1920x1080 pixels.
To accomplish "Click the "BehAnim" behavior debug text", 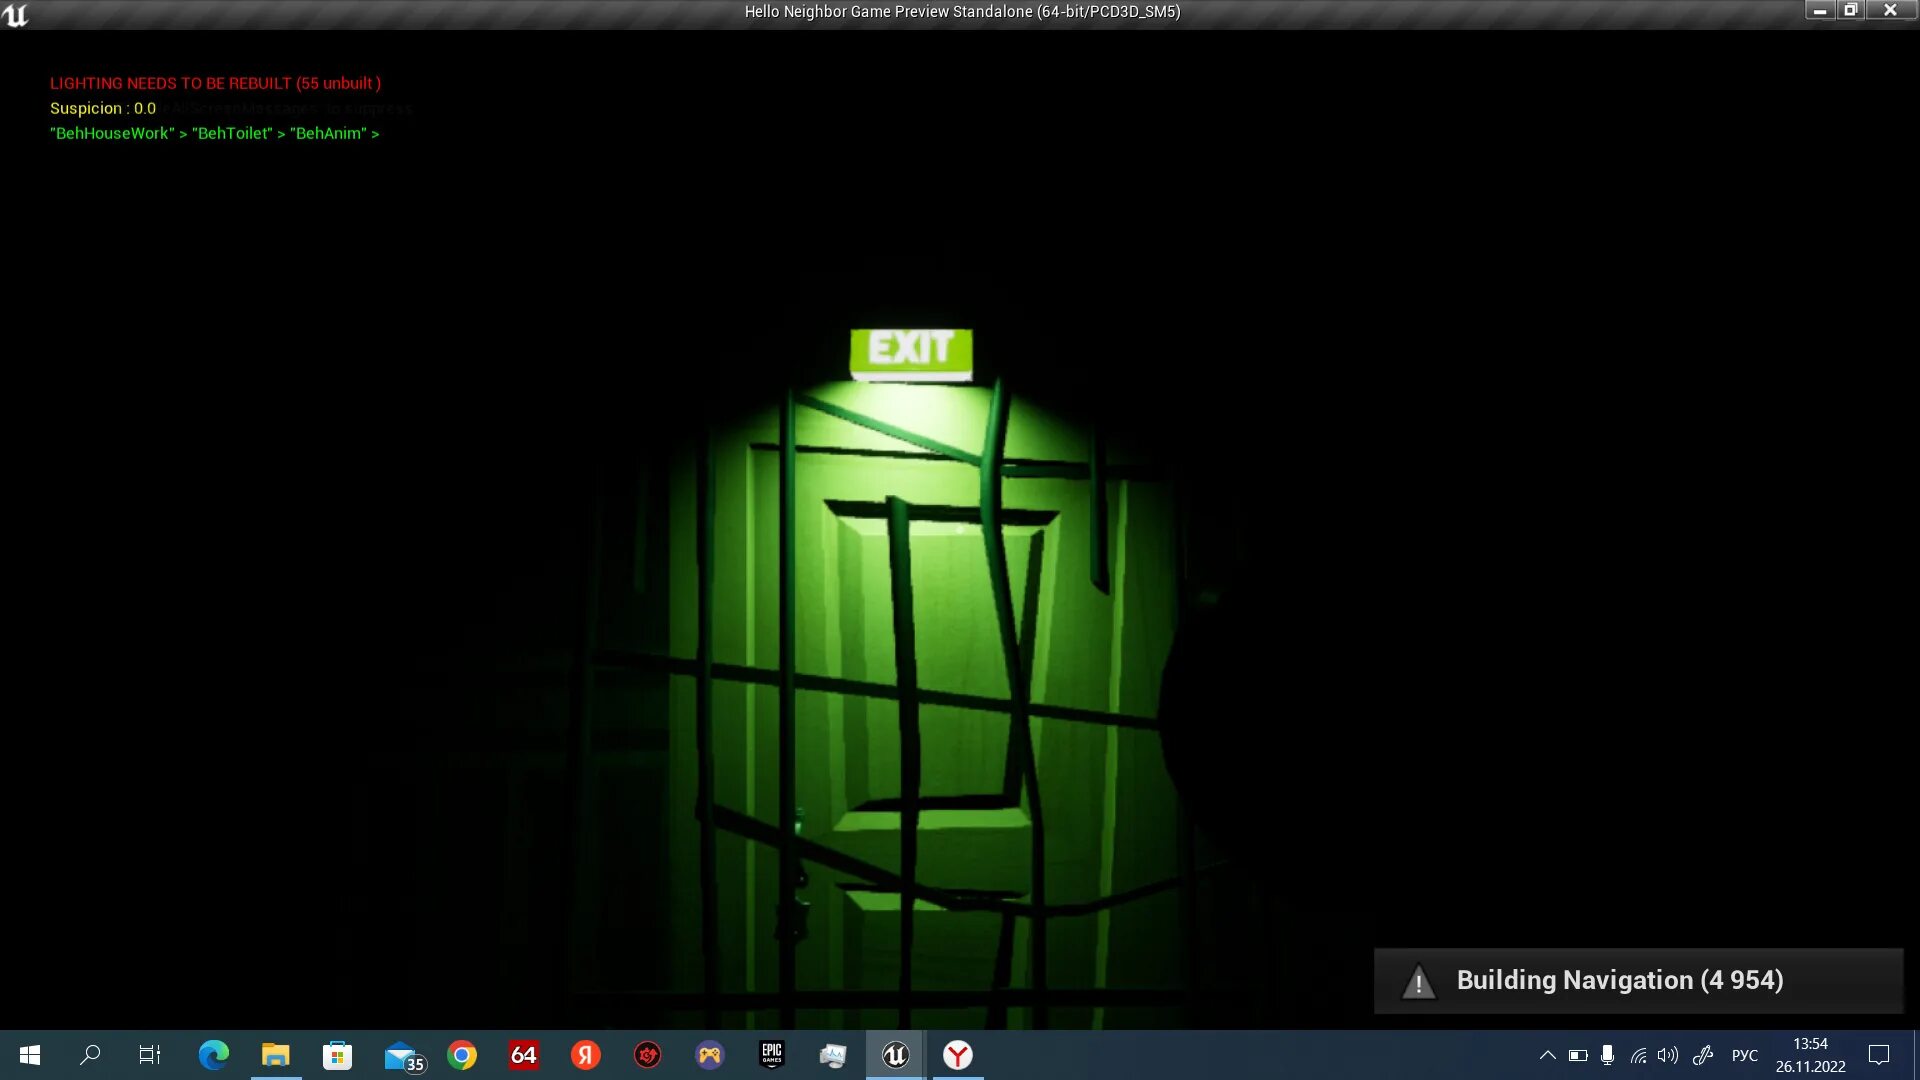I will 328,133.
